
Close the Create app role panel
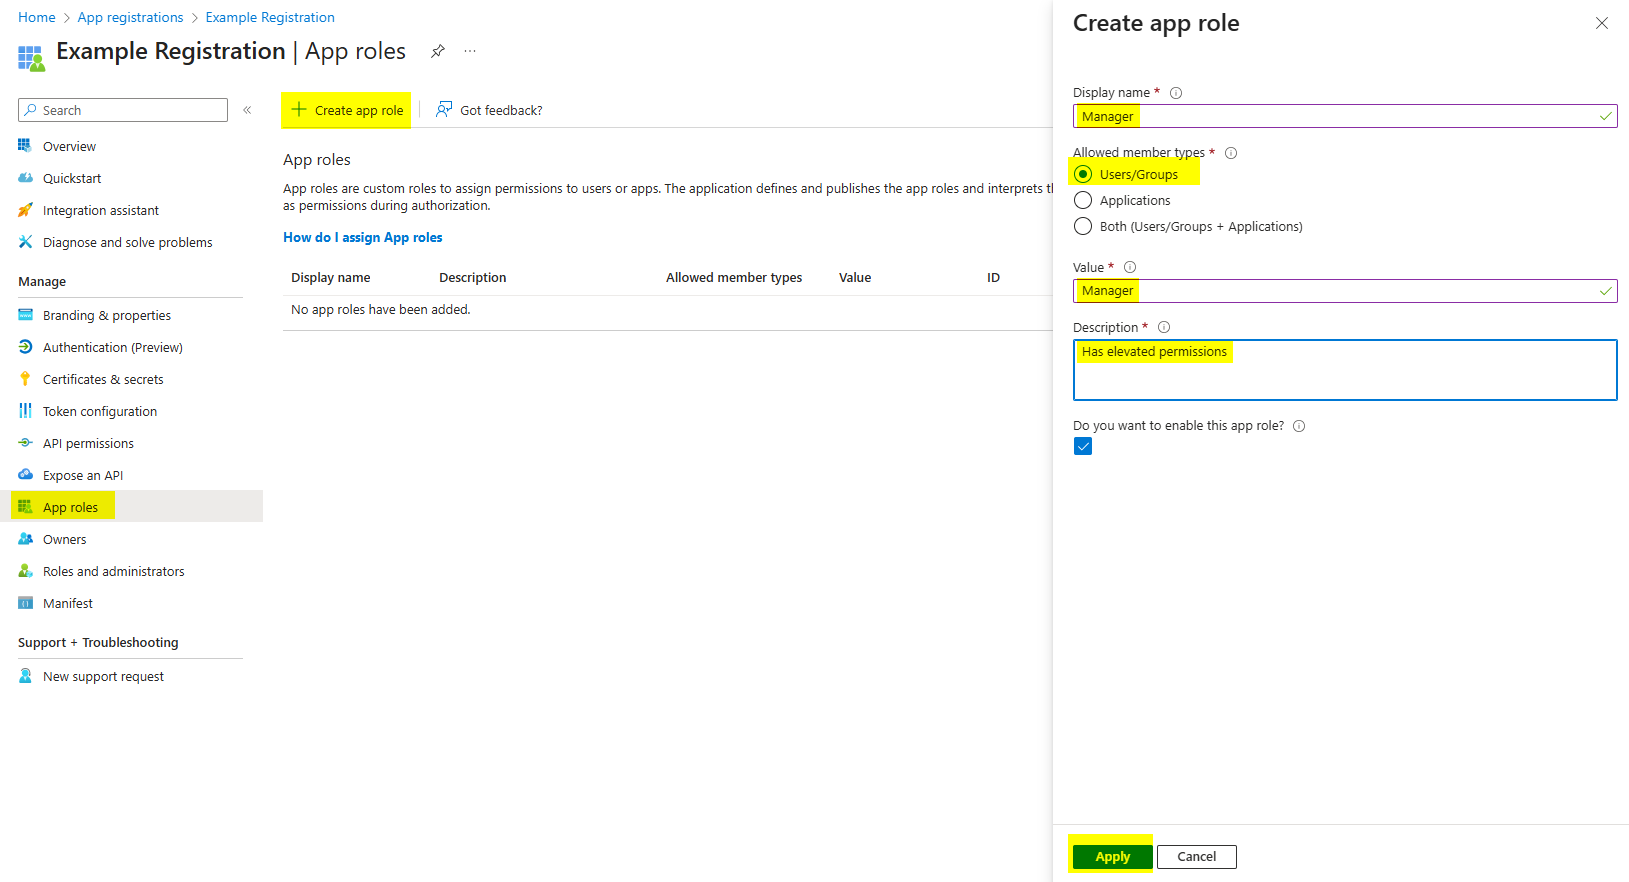click(x=1601, y=23)
